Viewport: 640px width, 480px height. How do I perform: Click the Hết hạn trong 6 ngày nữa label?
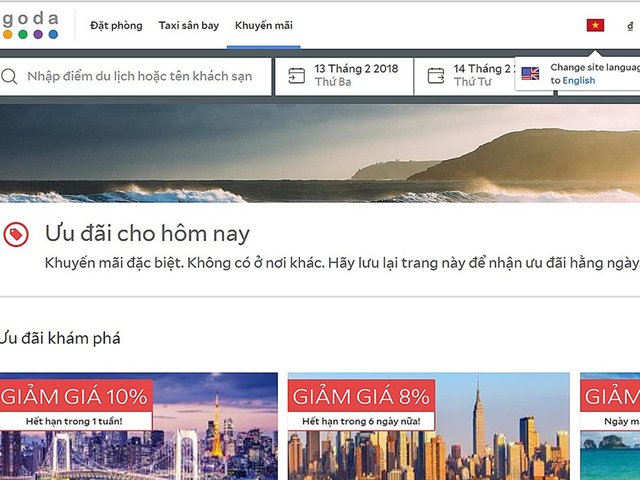361,421
